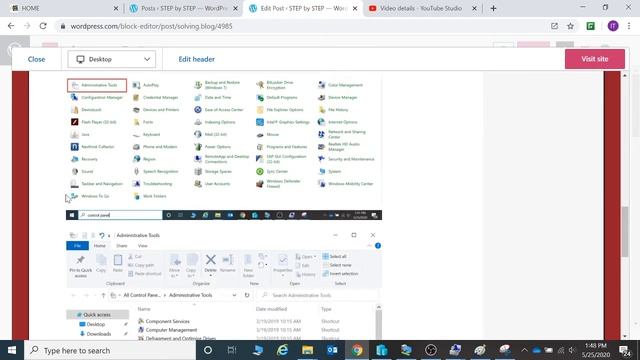Close the site preview
The width and height of the screenshot is (640, 360).
[36, 59]
